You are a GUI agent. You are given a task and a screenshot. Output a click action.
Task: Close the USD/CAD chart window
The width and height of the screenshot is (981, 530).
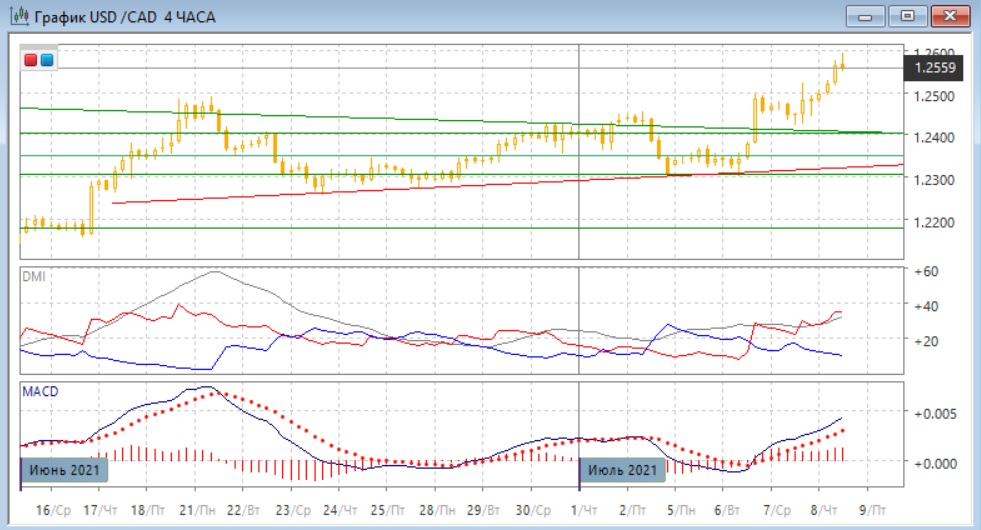tap(950, 16)
